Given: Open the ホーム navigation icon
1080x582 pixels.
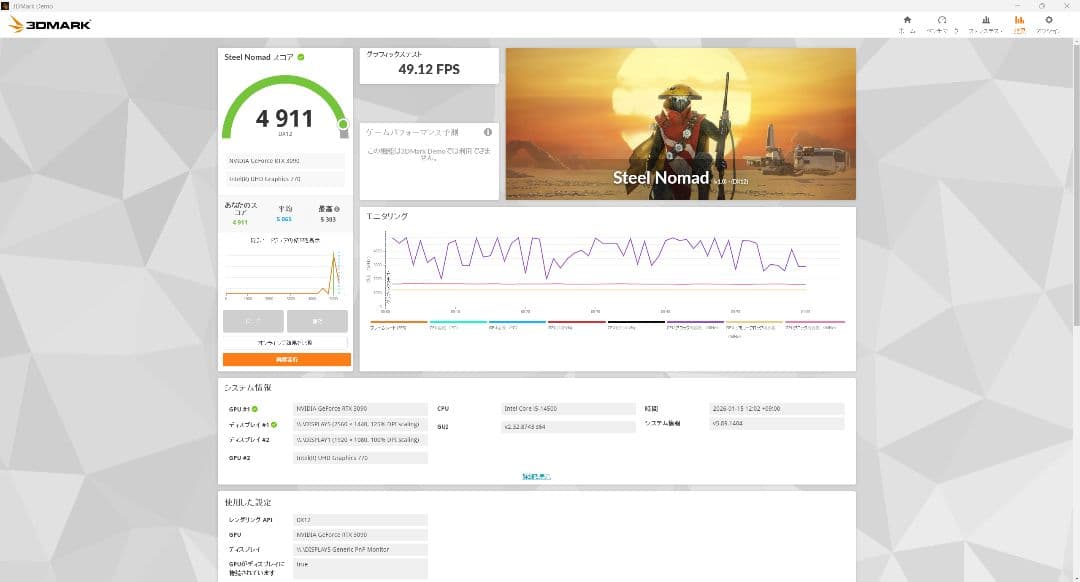Looking at the screenshot, I should click(x=907, y=21).
